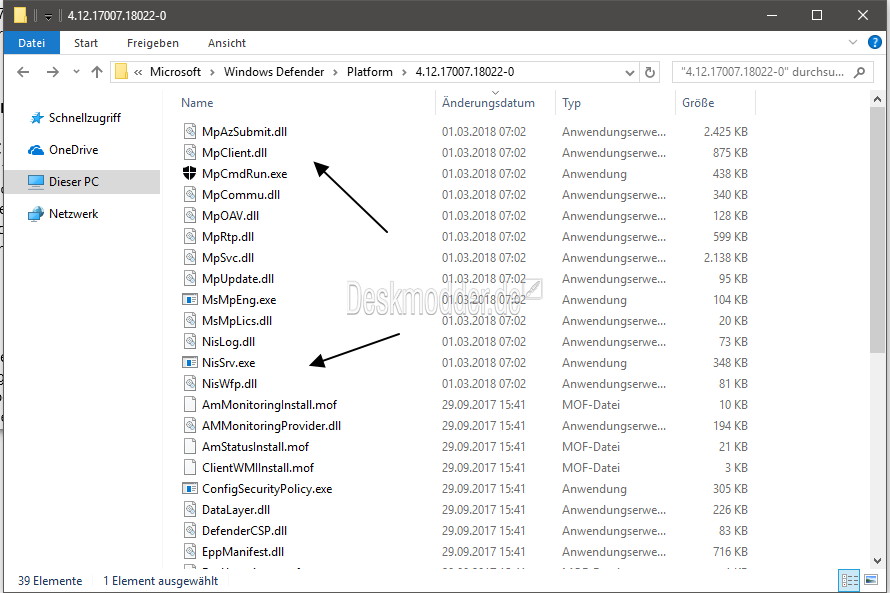Expand breadcrumb chevron after Microsoft
The height and width of the screenshot is (593, 890).
point(212,72)
